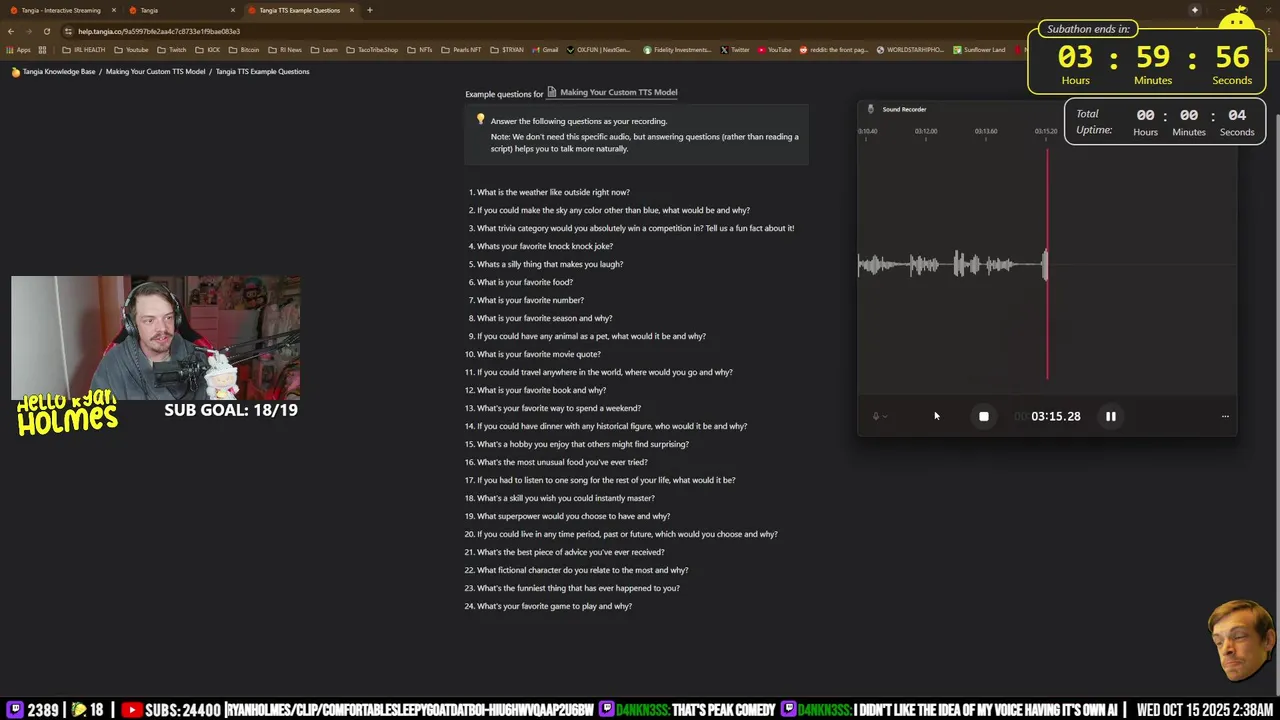Follow the Making Your Custom TTS Model page link
The height and width of the screenshot is (720, 1280).
pos(612,92)
